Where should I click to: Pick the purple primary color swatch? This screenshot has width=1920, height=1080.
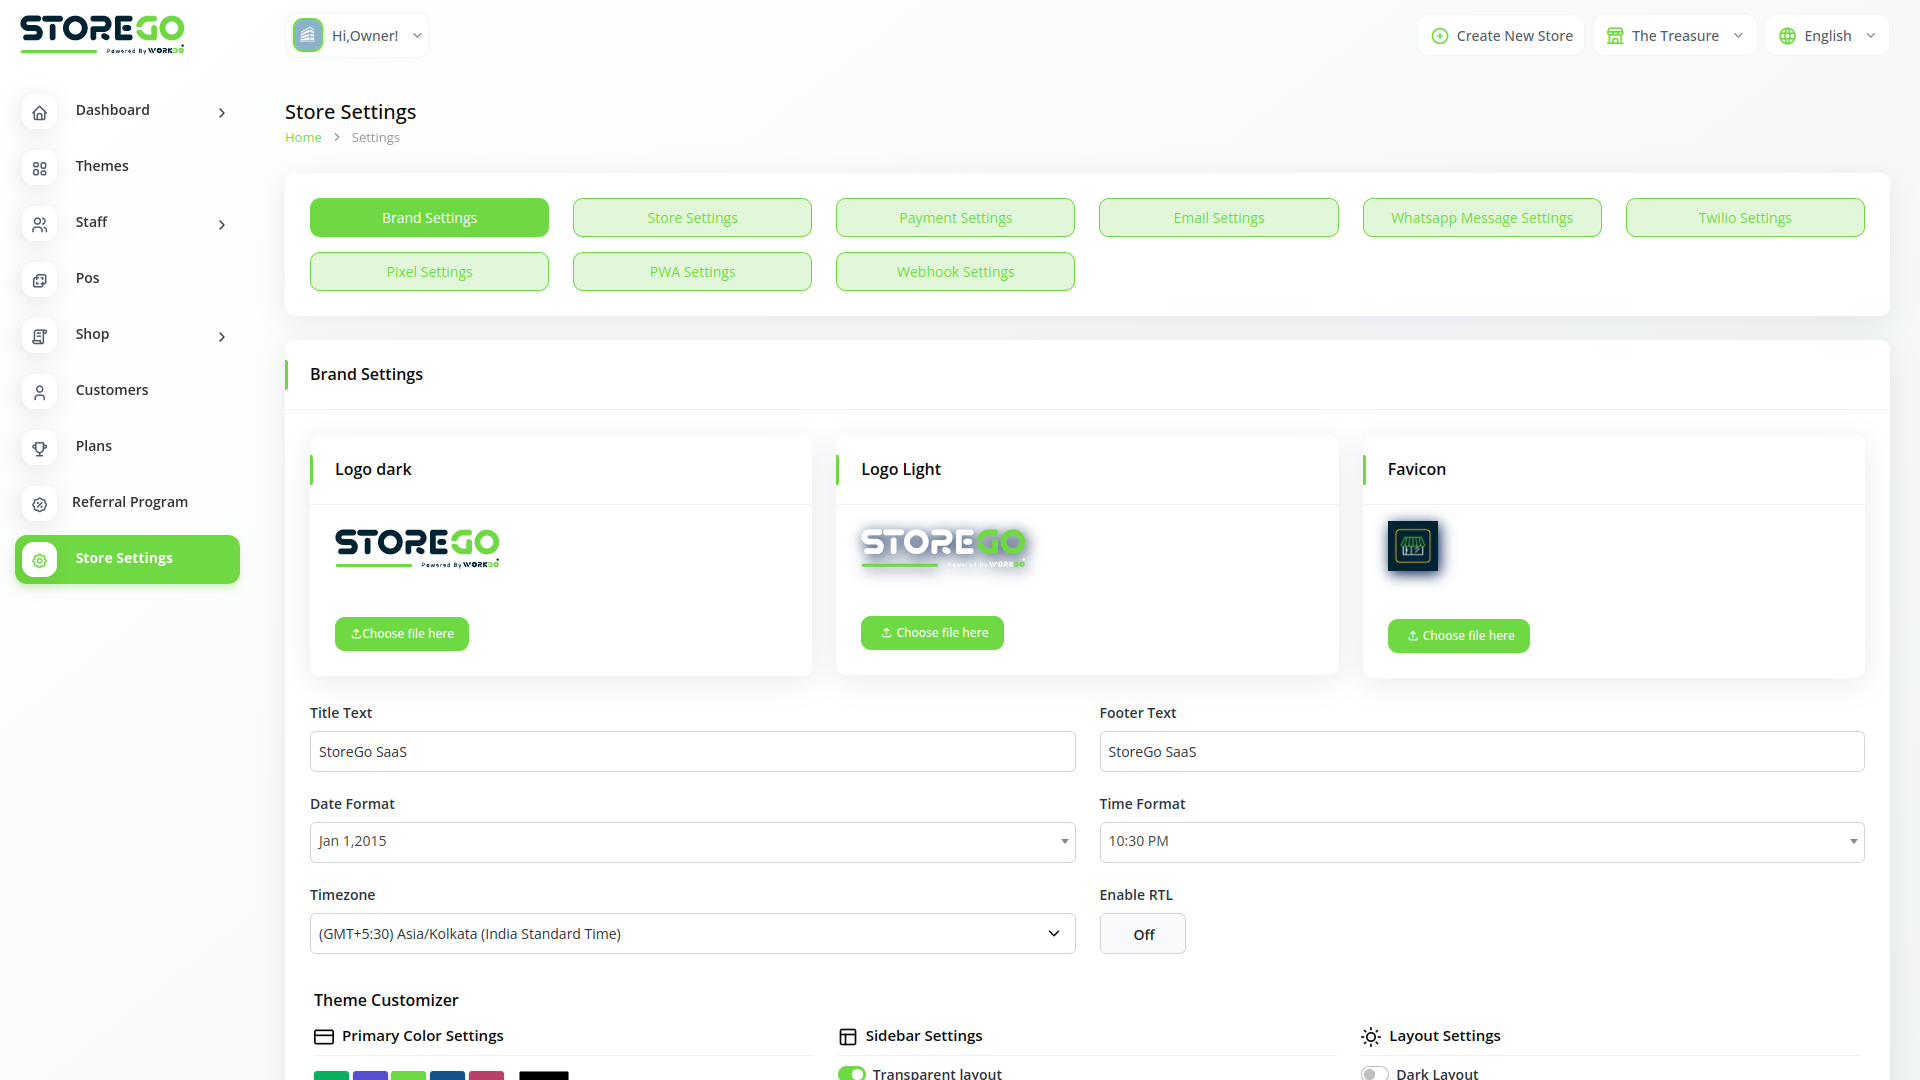(x=370, y=1076)
